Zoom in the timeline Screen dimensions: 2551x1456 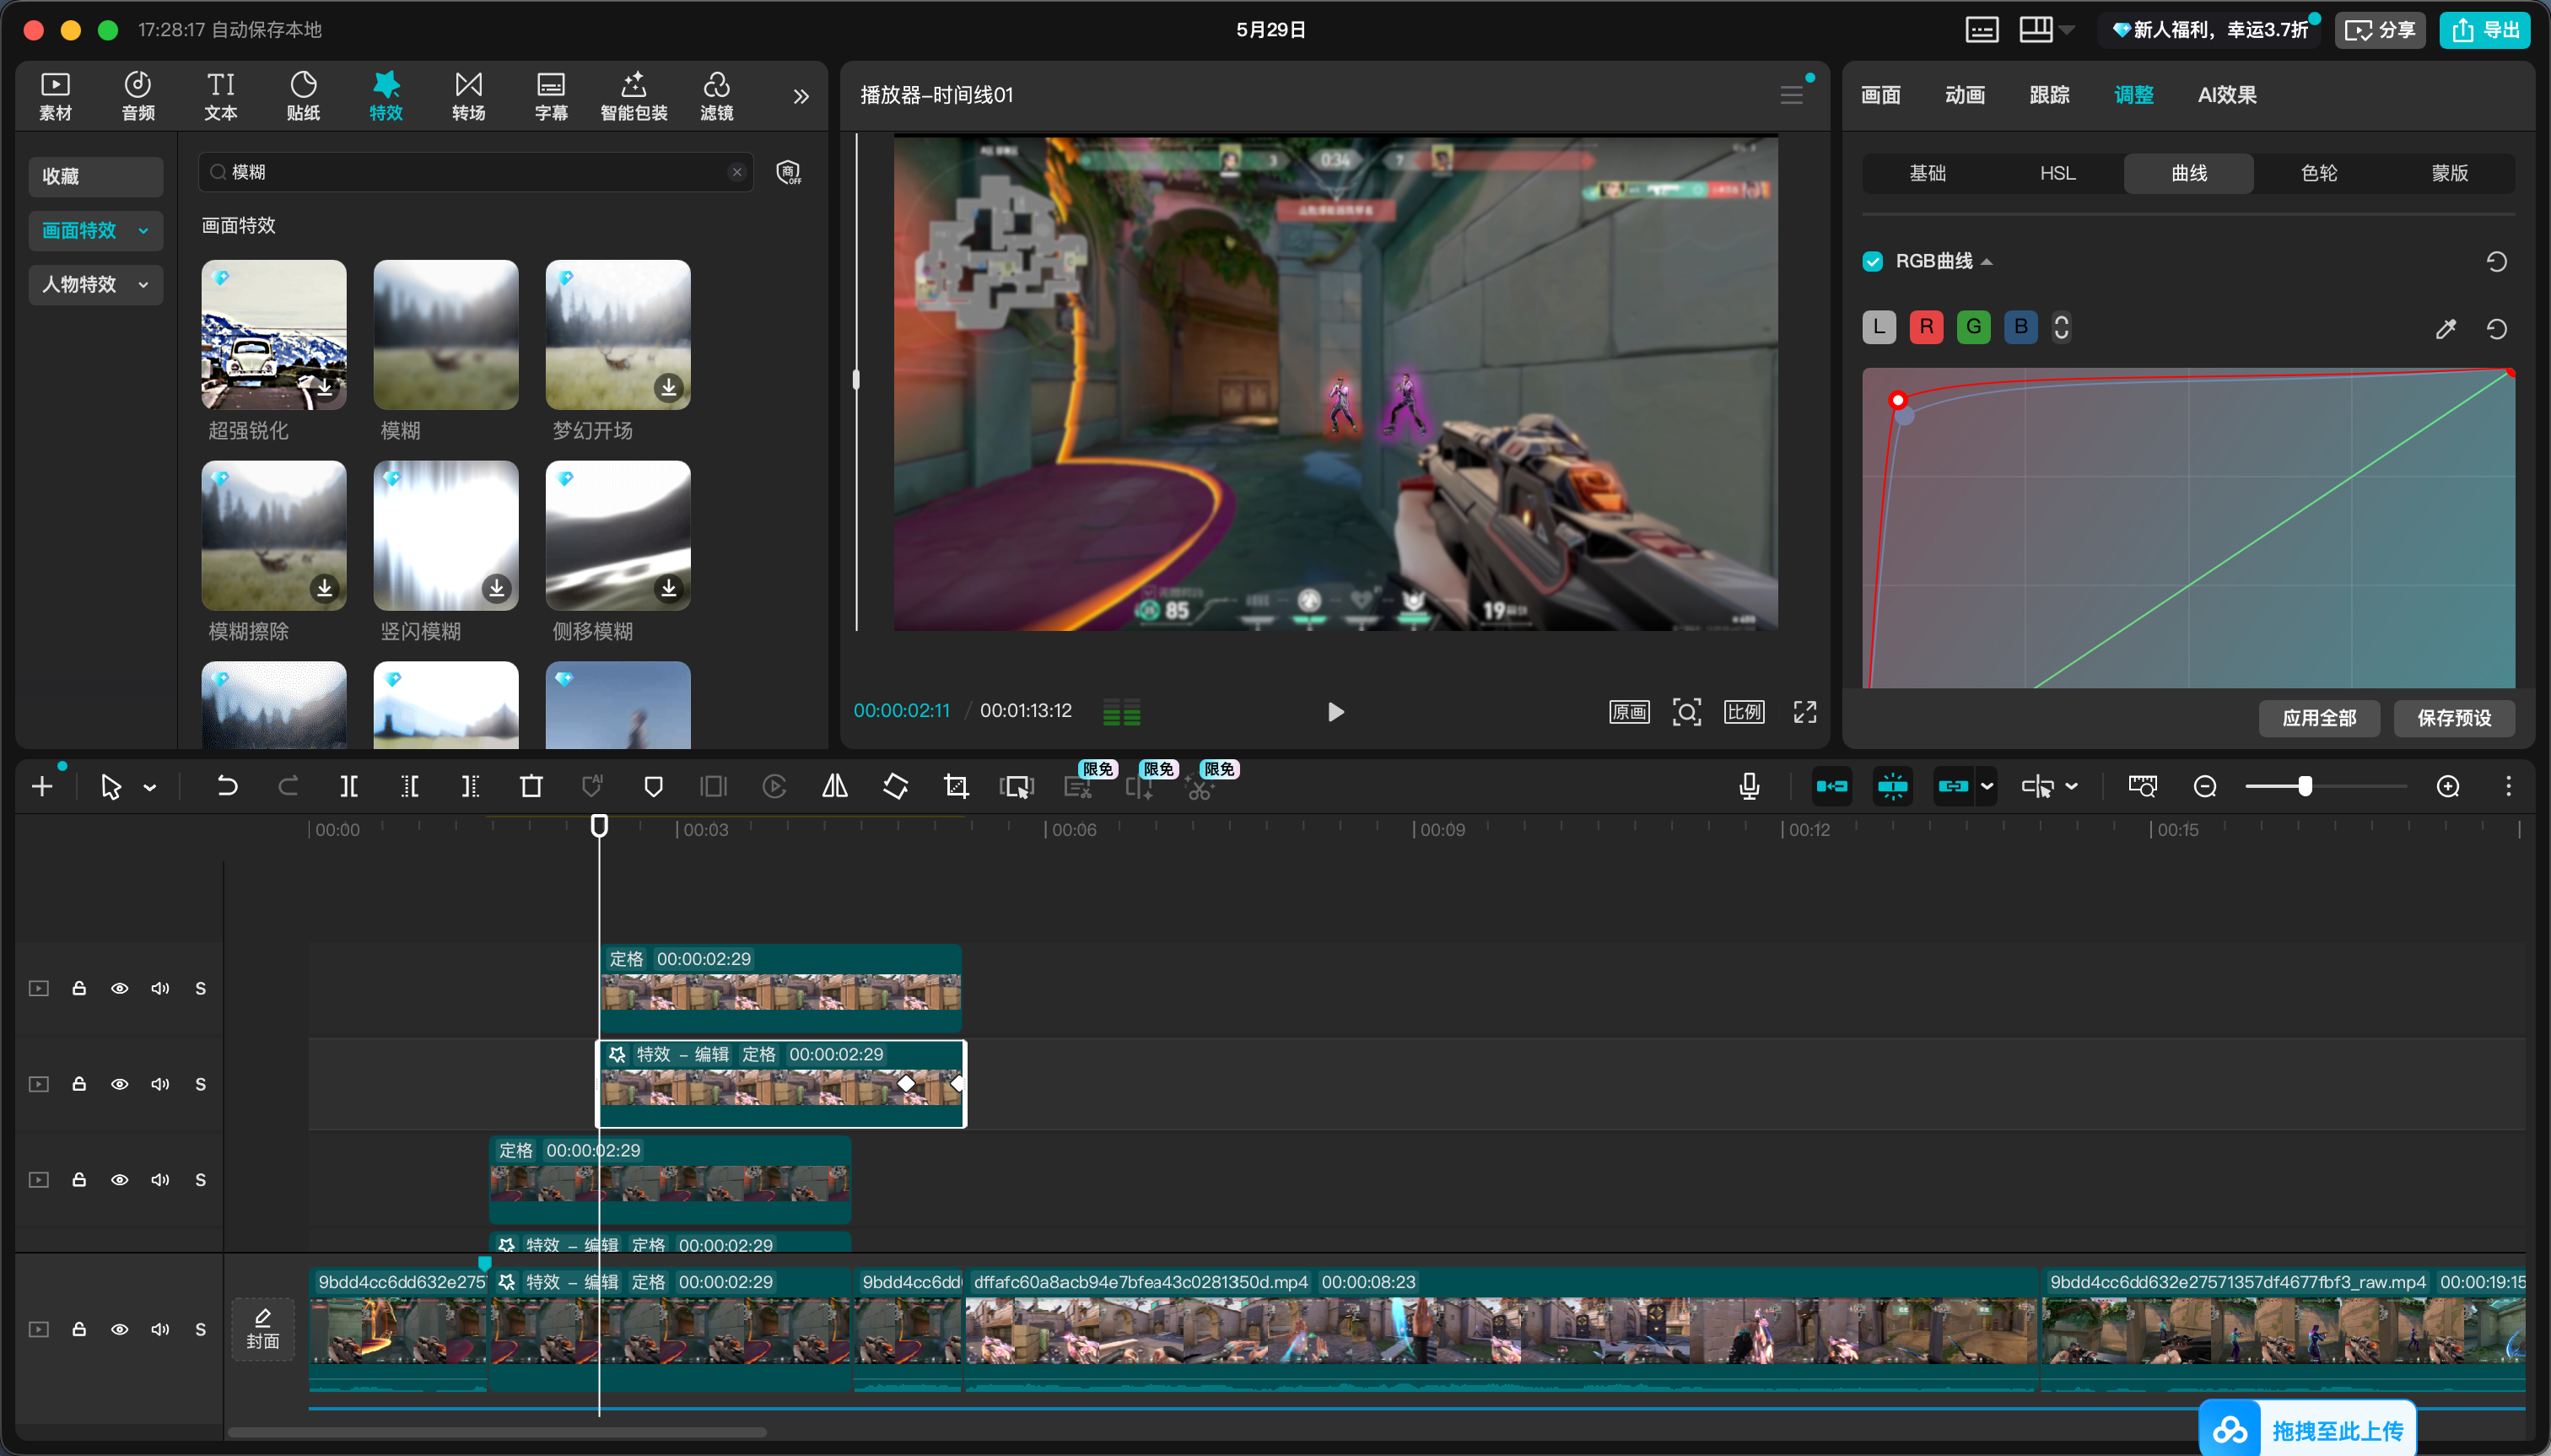(2448, 786)
